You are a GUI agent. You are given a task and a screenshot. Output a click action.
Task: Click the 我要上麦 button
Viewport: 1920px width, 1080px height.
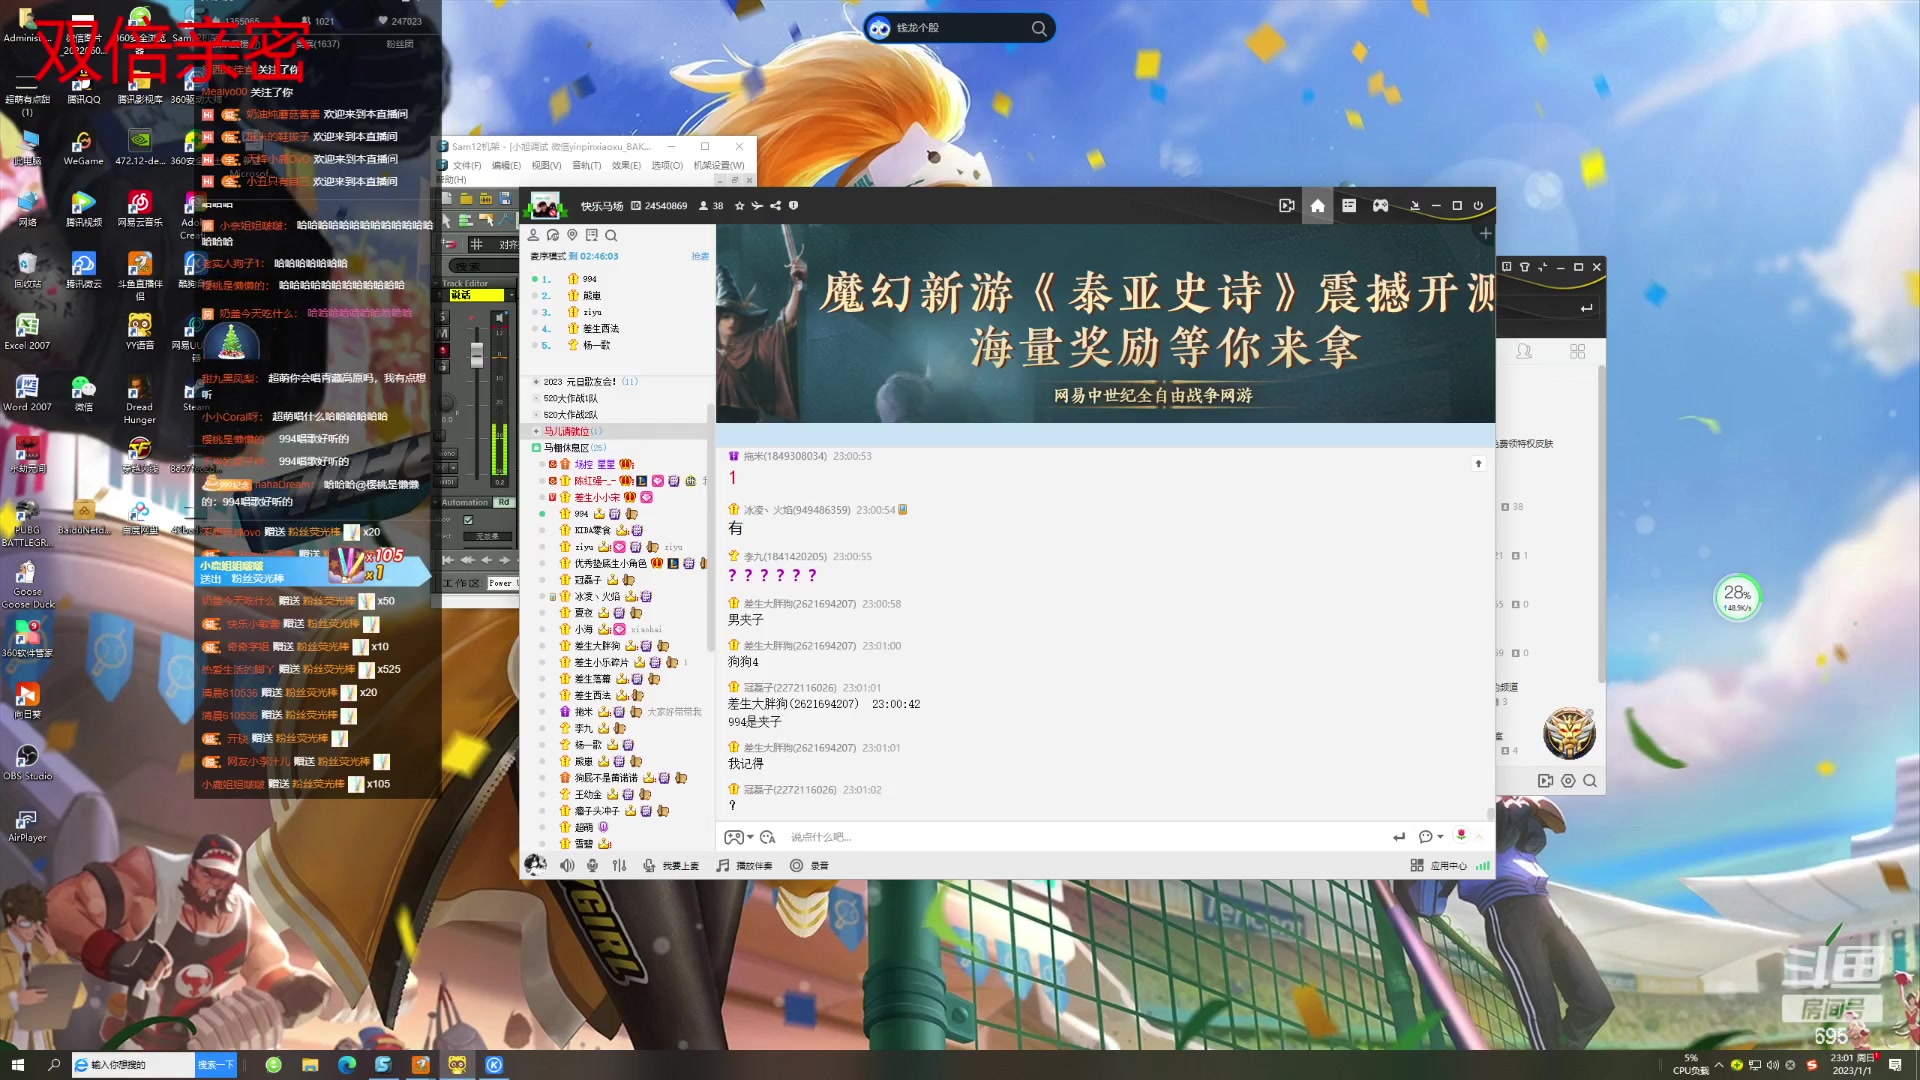pyautogui.click(x=673, y=865)
